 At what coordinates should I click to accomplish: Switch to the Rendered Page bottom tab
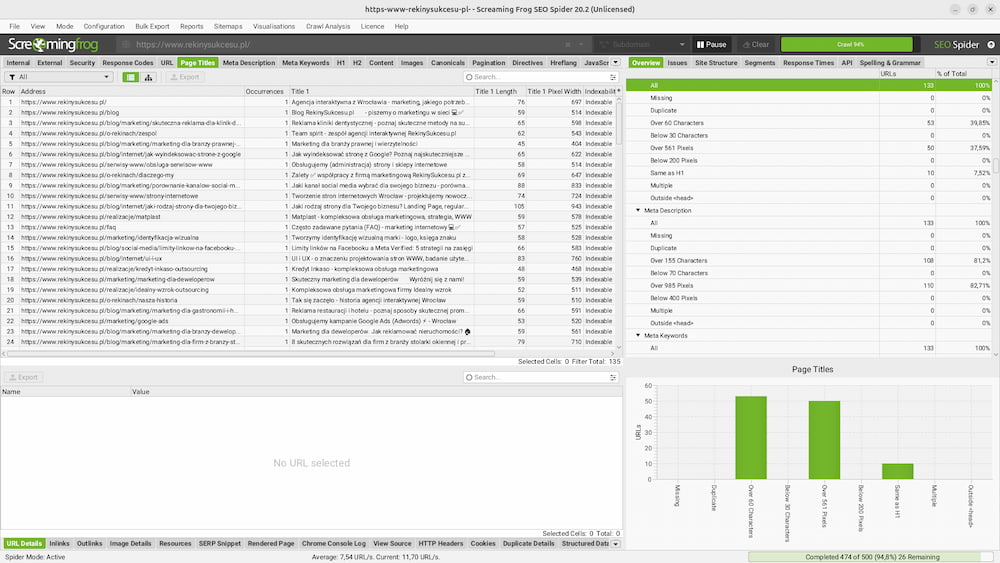(271, 544)
